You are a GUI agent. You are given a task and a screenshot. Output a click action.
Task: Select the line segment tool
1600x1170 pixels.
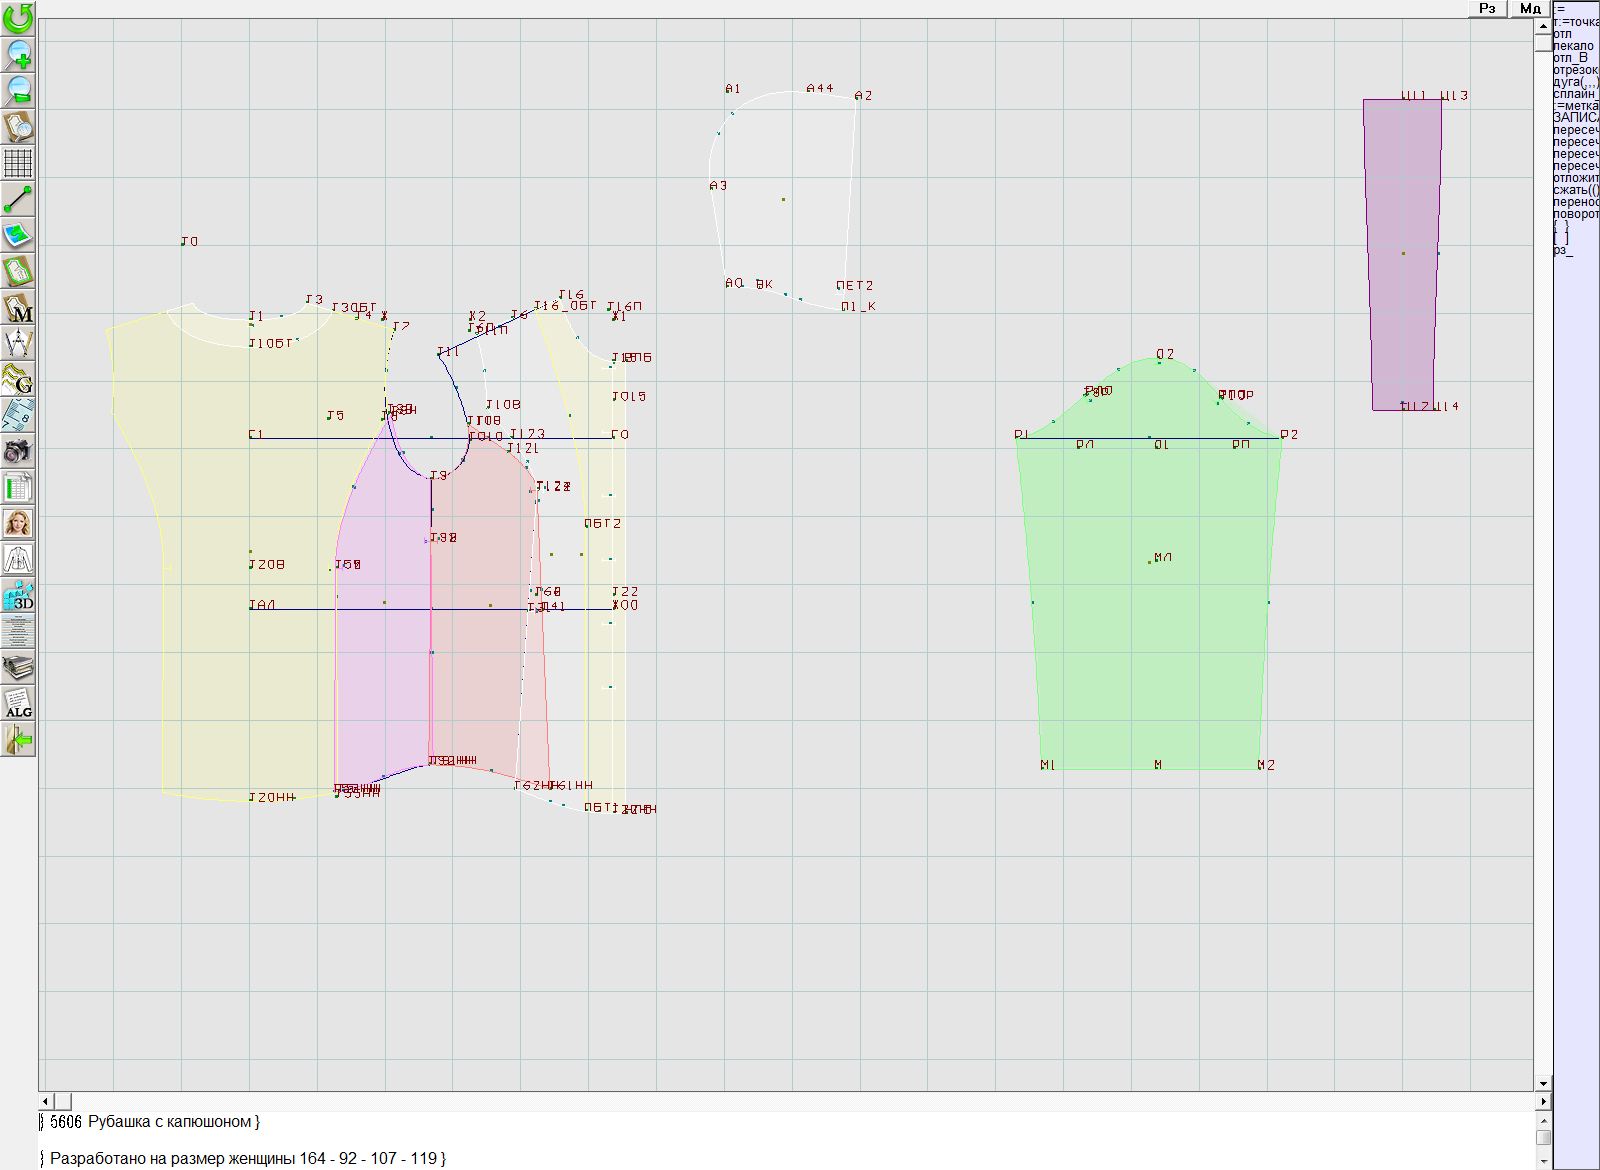[18, 199]
